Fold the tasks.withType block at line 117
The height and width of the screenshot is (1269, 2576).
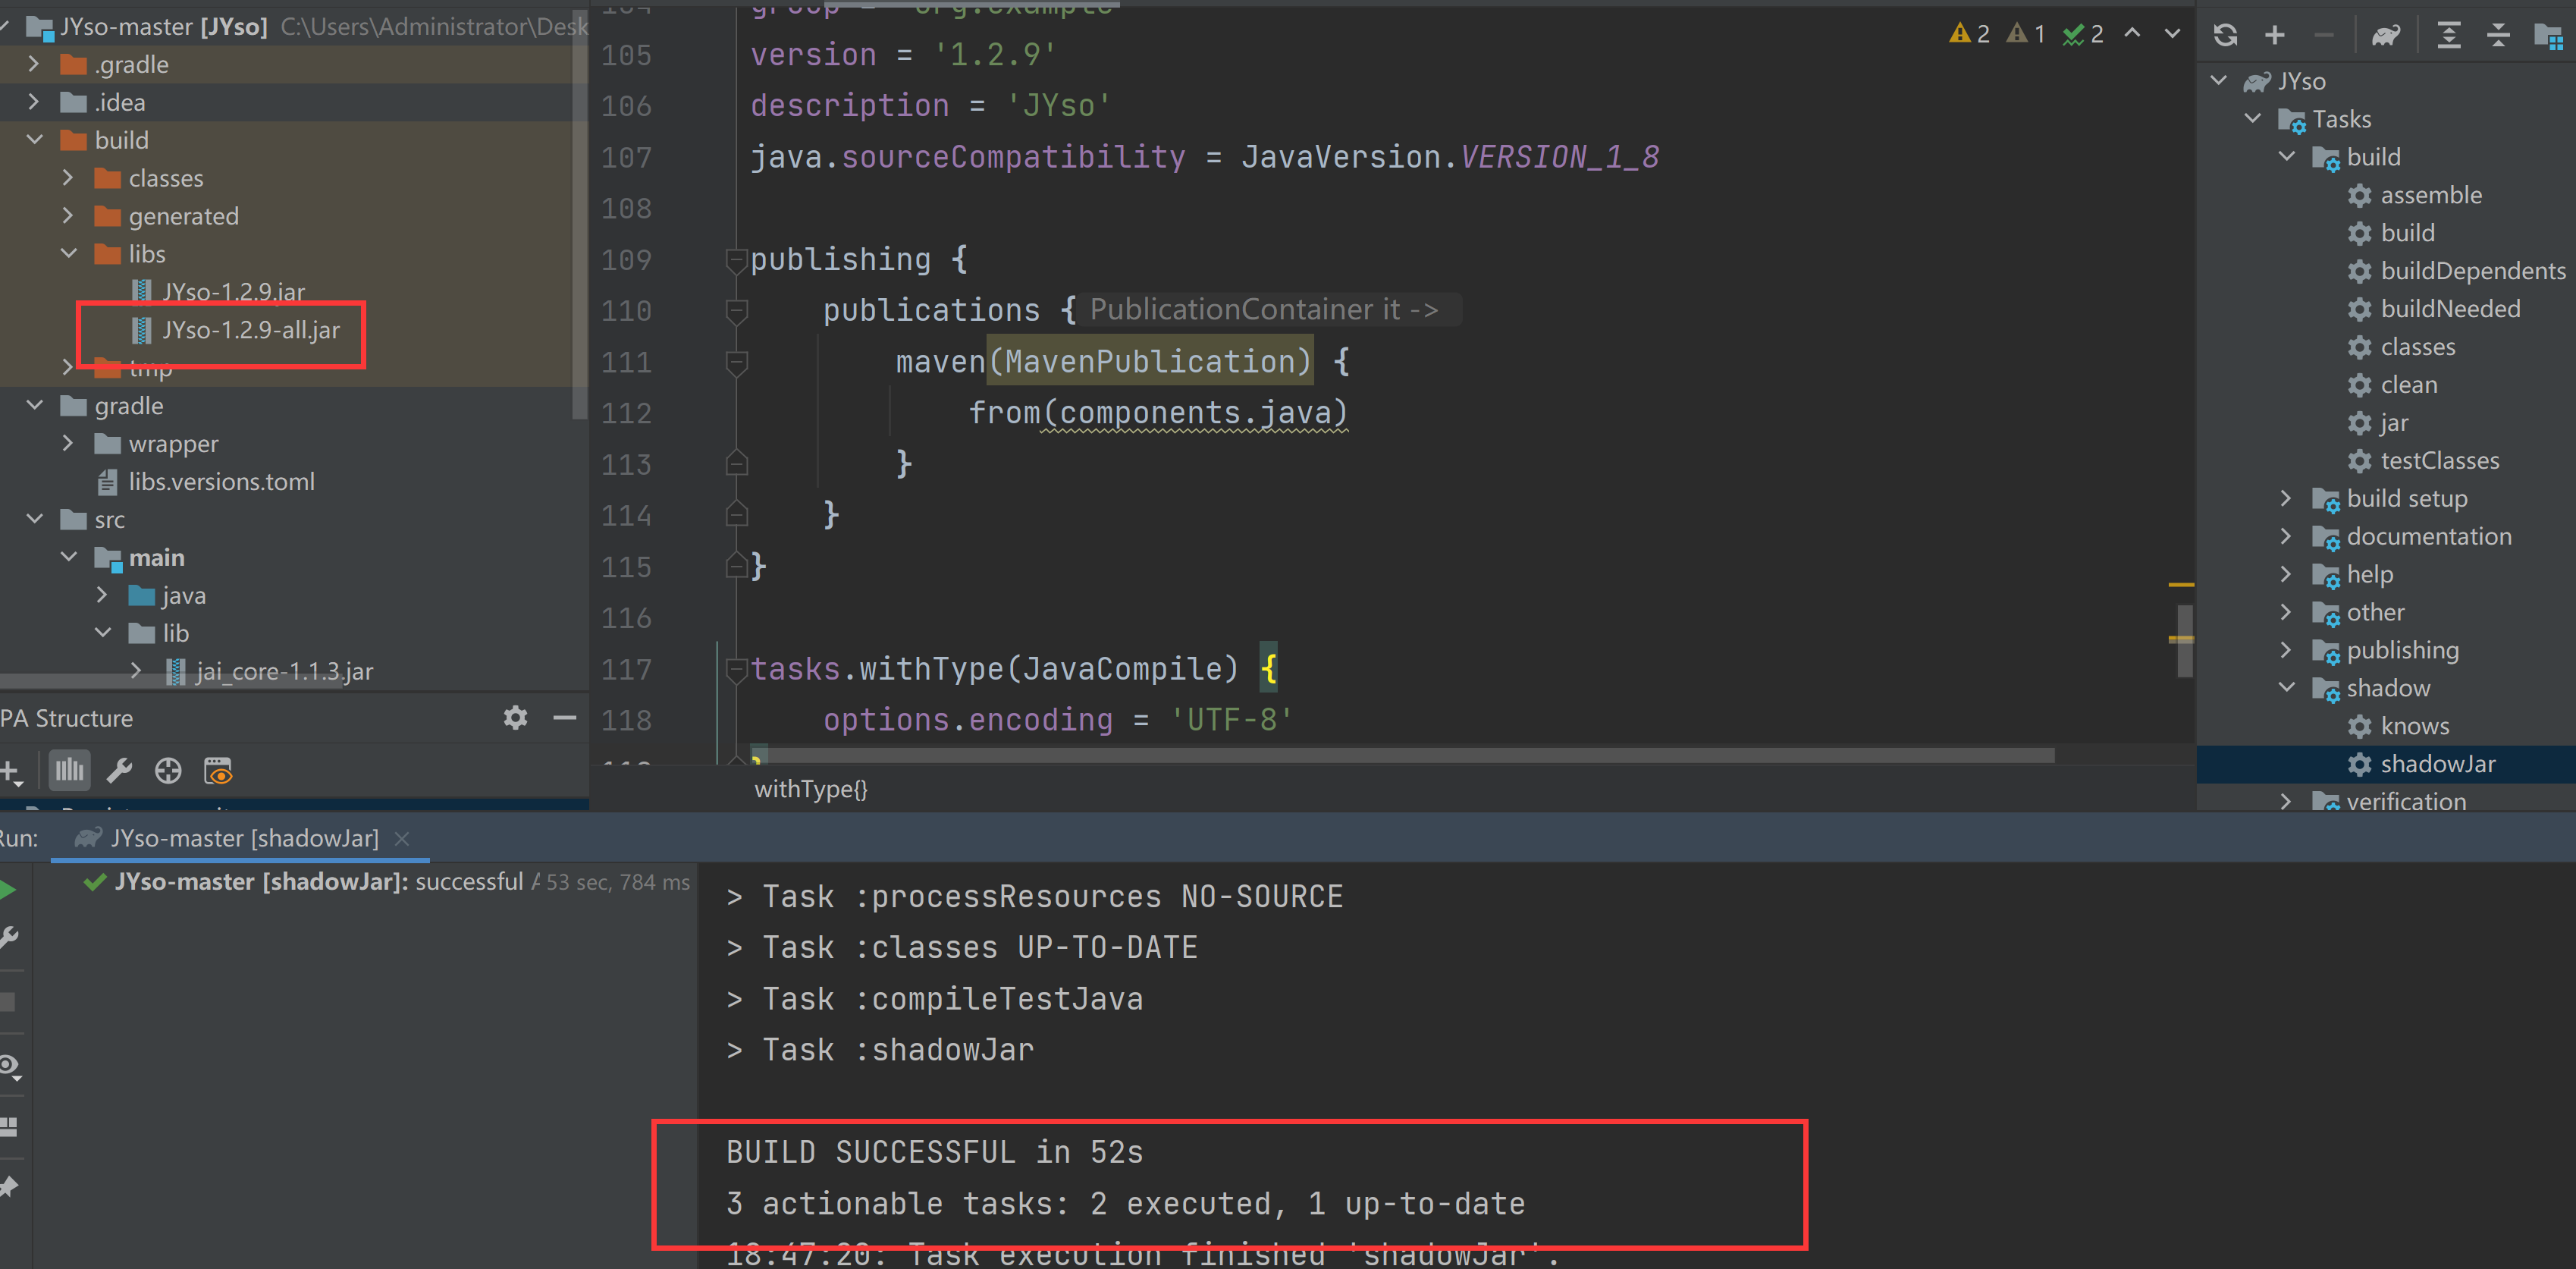pyautogui.click(x=737, y=670)
